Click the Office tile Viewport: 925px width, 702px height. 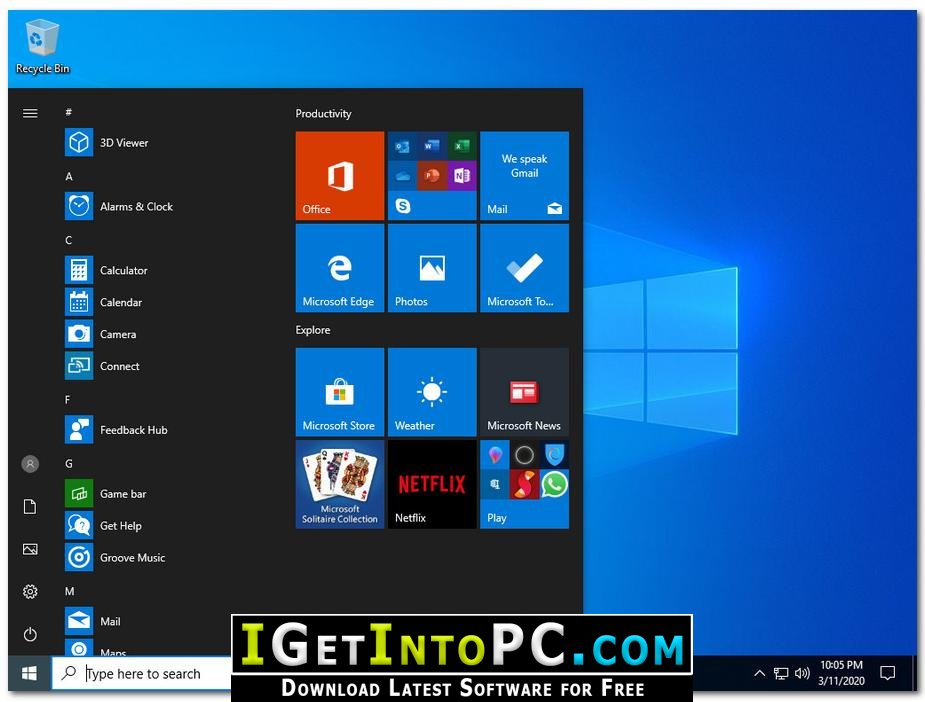tap(340, 176)
